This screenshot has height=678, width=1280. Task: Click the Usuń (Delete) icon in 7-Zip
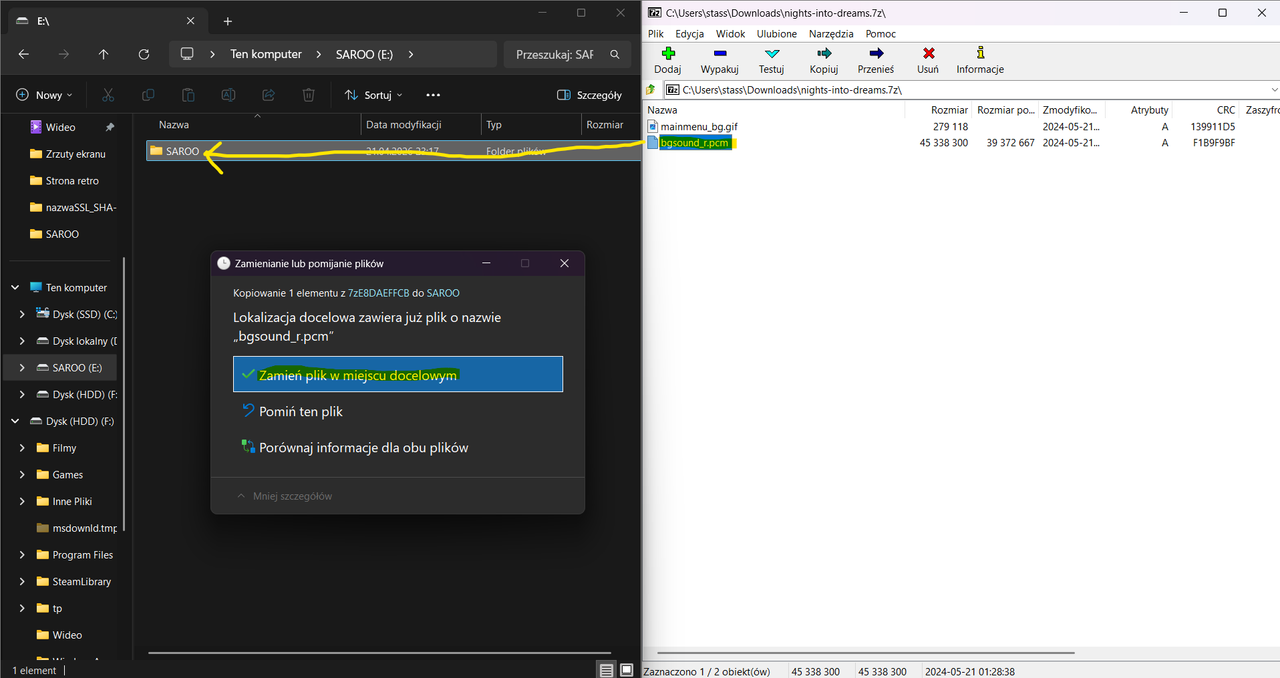click(x=929, y=53)
